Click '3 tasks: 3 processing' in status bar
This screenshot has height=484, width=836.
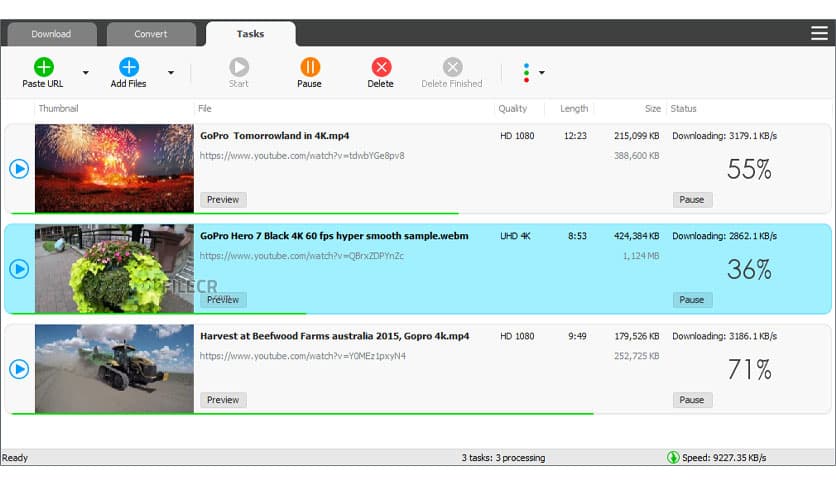pyautogui.click(x=503, y=458)
